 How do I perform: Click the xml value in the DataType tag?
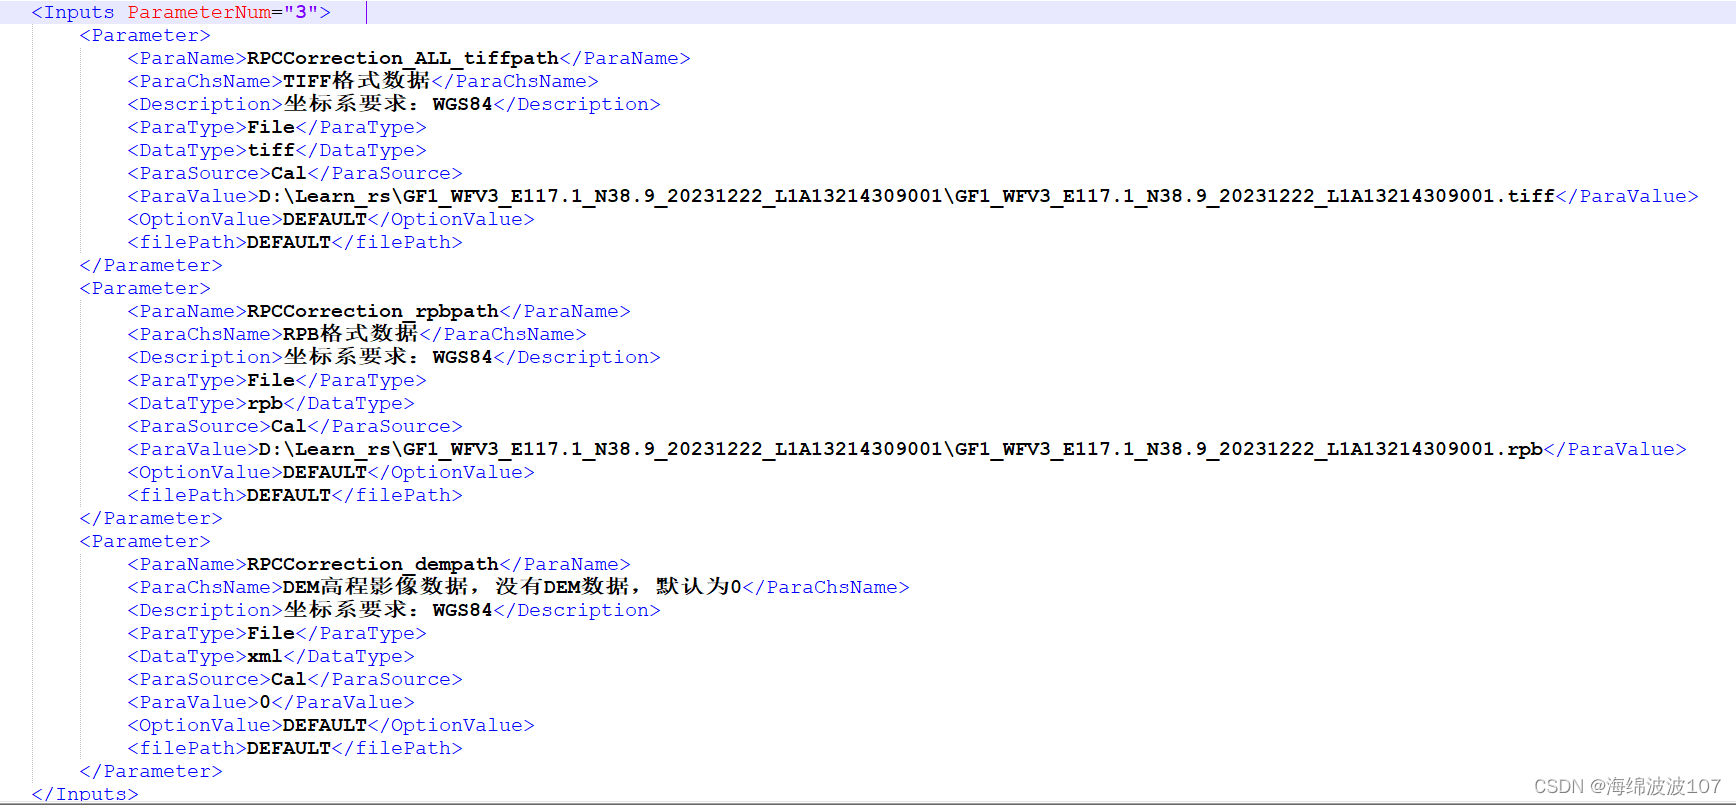265,656
